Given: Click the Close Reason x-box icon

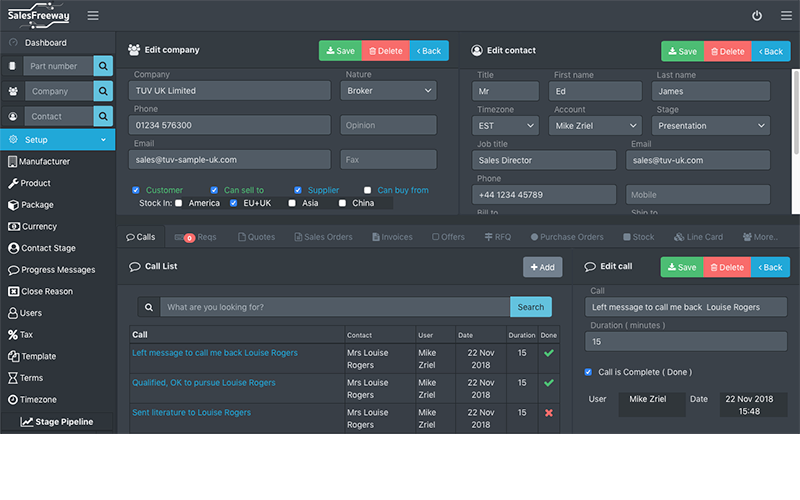Looking at the screenshot, I should (14, 291).
